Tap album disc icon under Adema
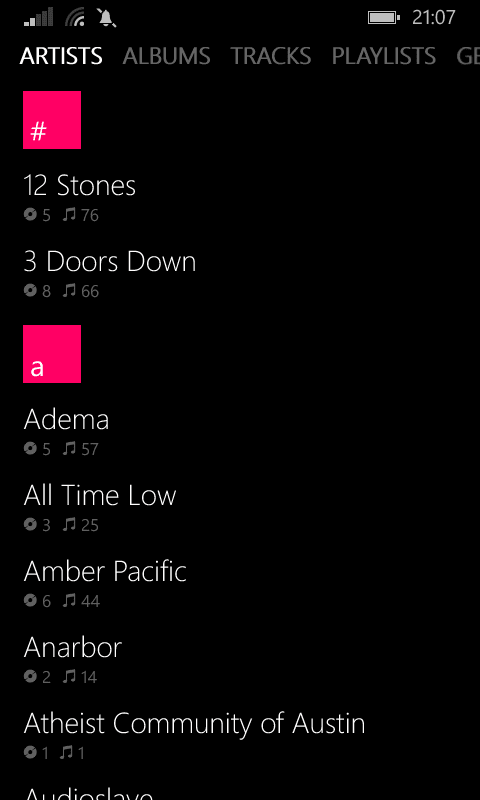 pyautogui.click(x=30, y=448)
